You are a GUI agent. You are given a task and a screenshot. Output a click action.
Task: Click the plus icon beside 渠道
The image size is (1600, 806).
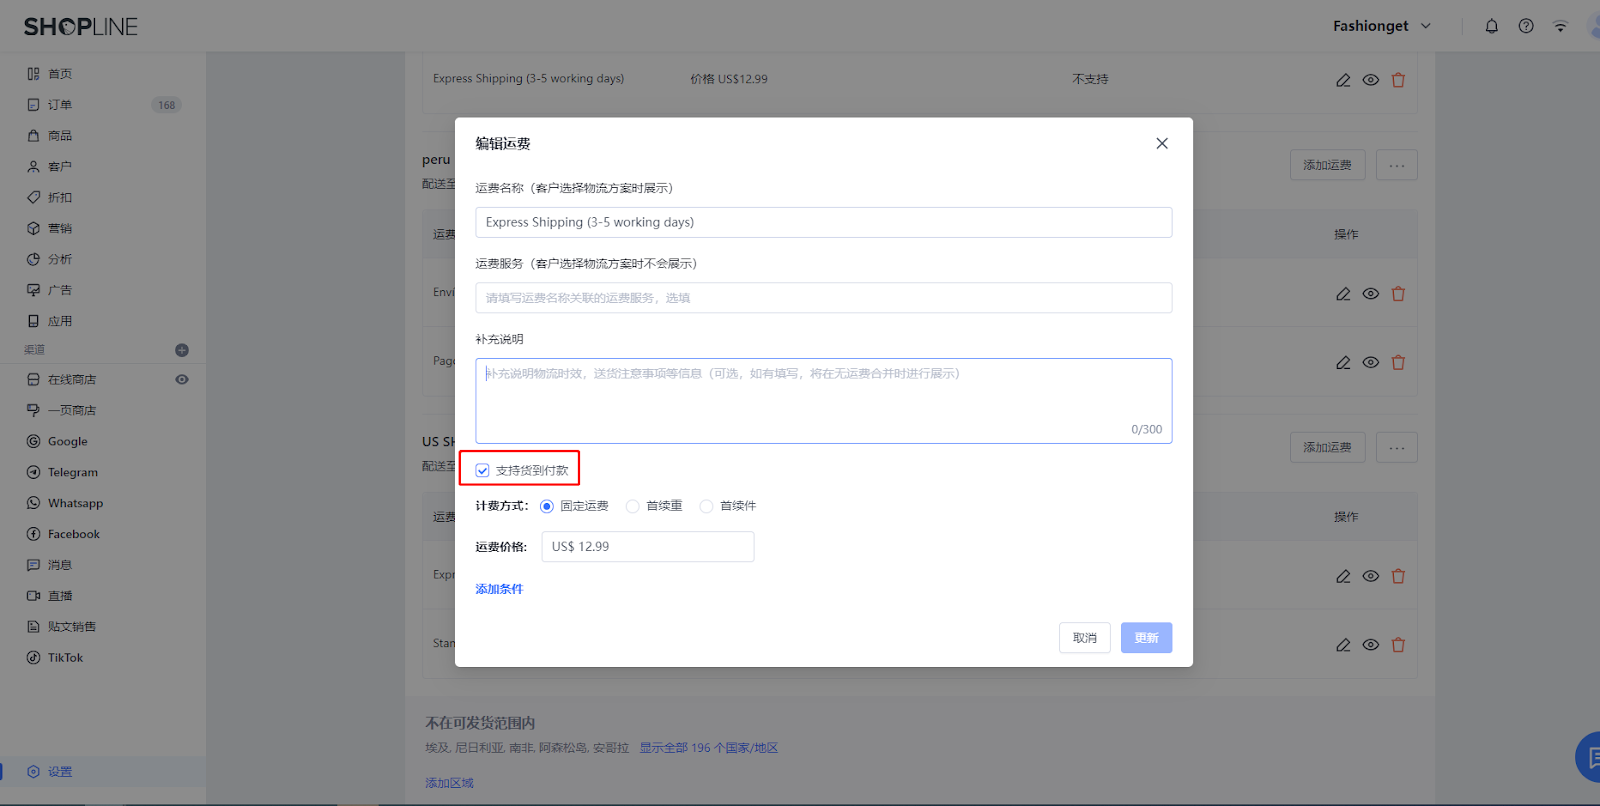pos(182,350)
